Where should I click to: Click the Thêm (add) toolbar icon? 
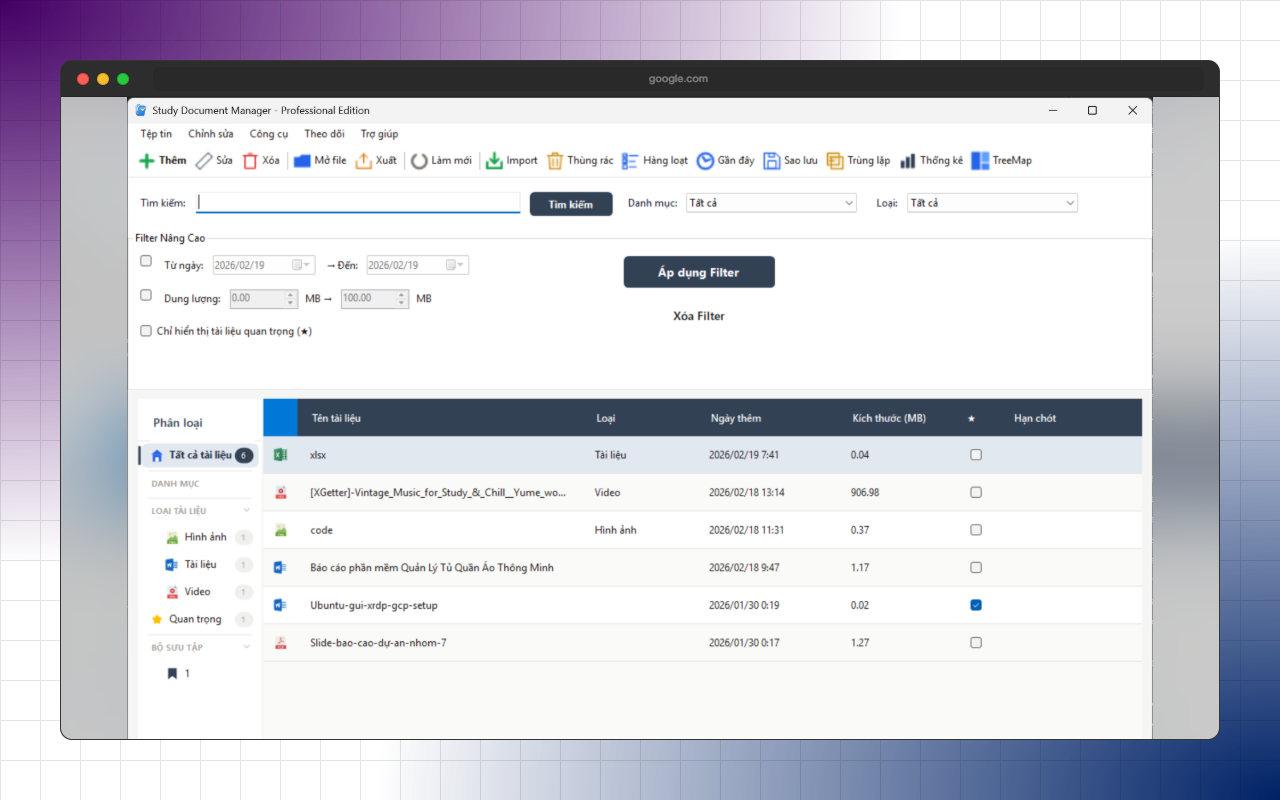point(146,161)
